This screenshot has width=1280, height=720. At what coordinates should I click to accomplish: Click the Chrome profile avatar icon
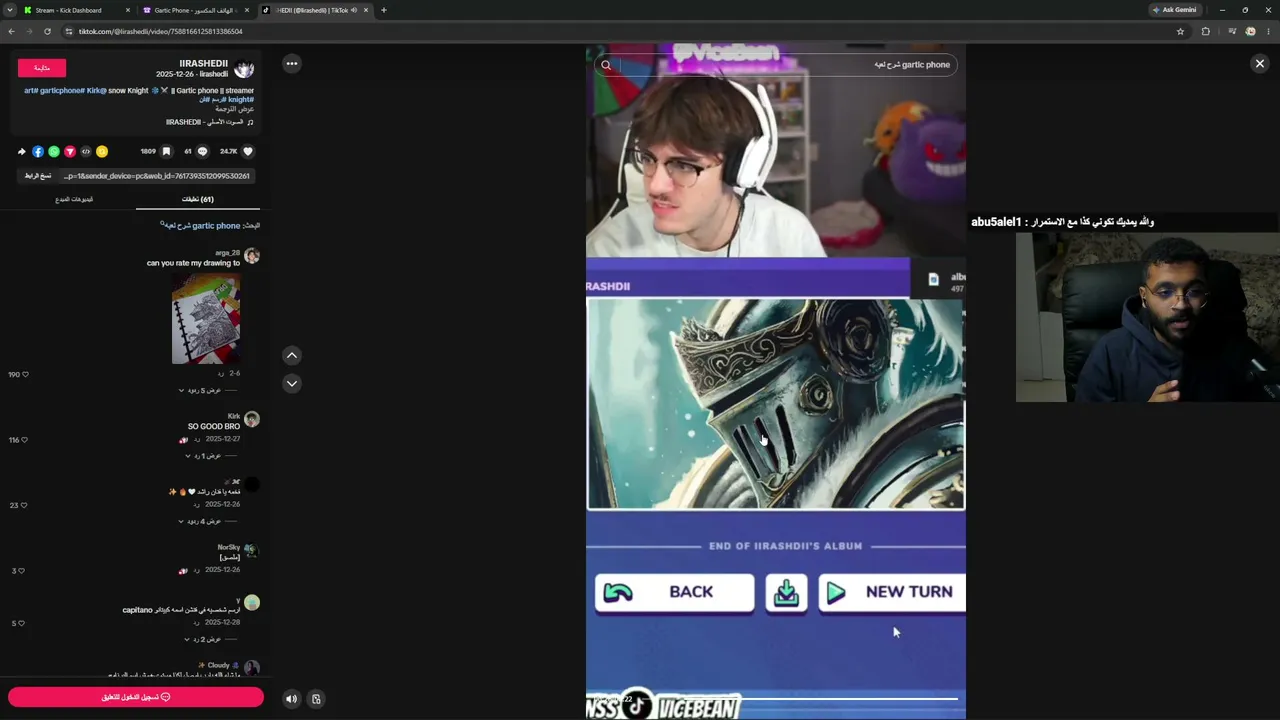(1250, 31)
